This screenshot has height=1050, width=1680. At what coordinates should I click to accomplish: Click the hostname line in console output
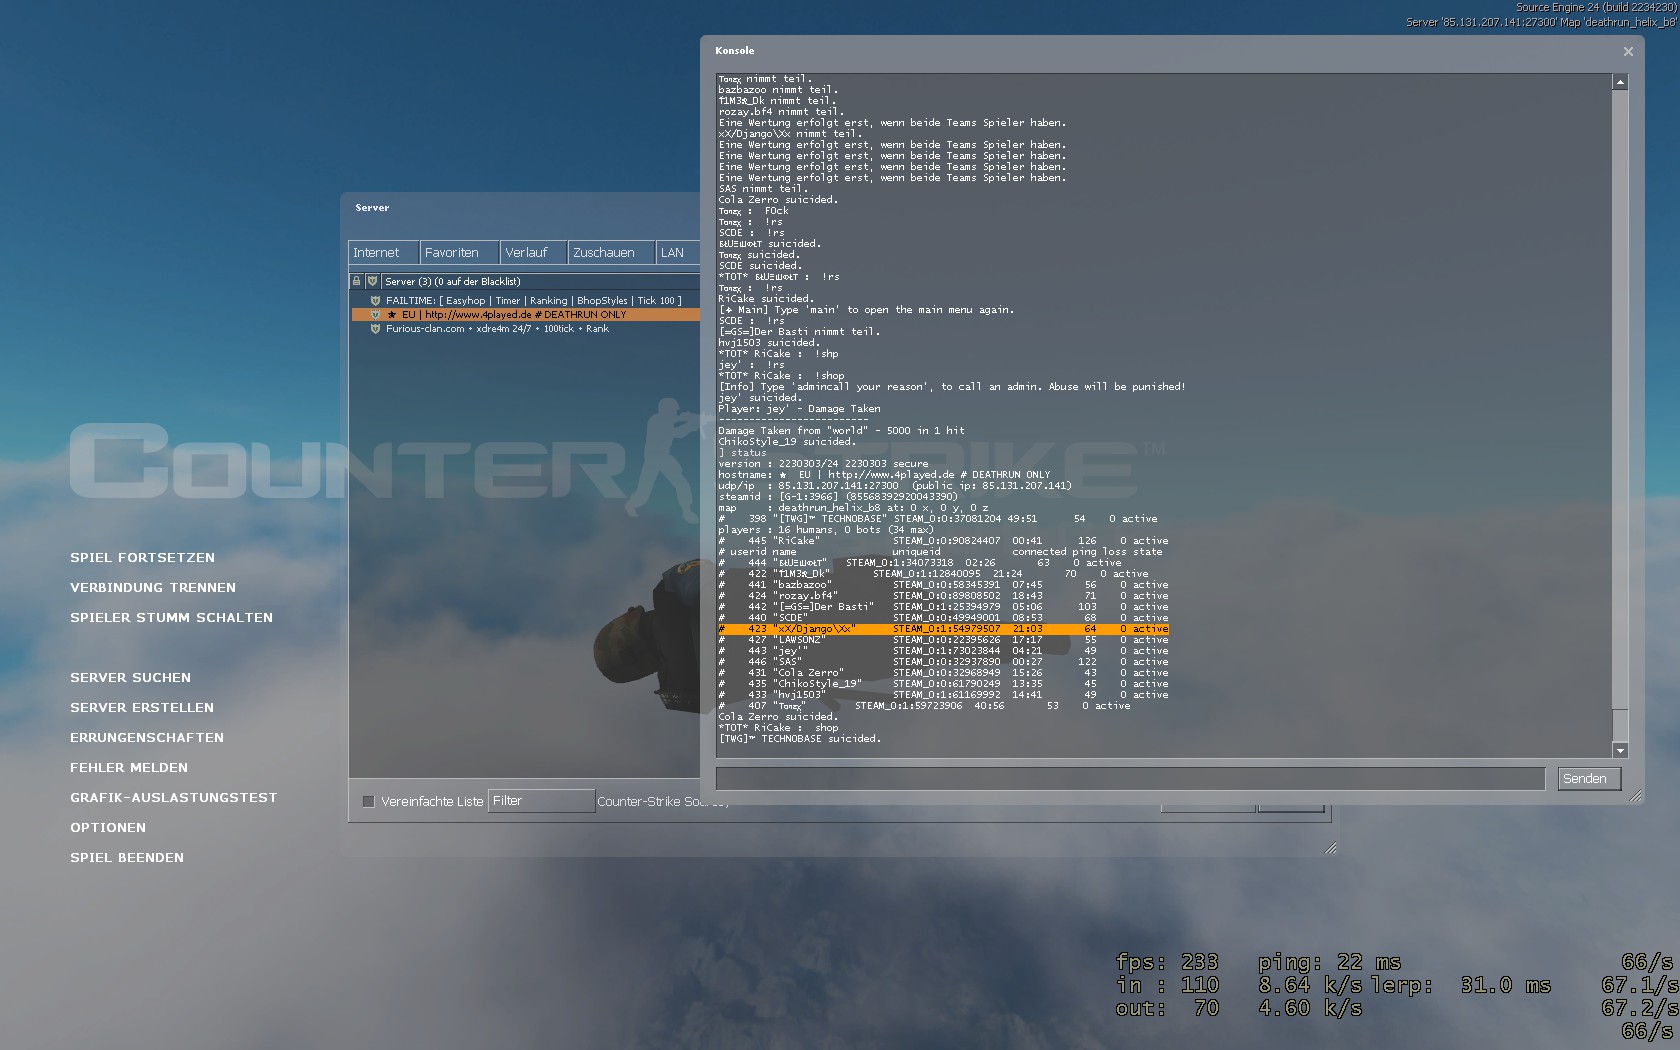click(x=884, y=475)
